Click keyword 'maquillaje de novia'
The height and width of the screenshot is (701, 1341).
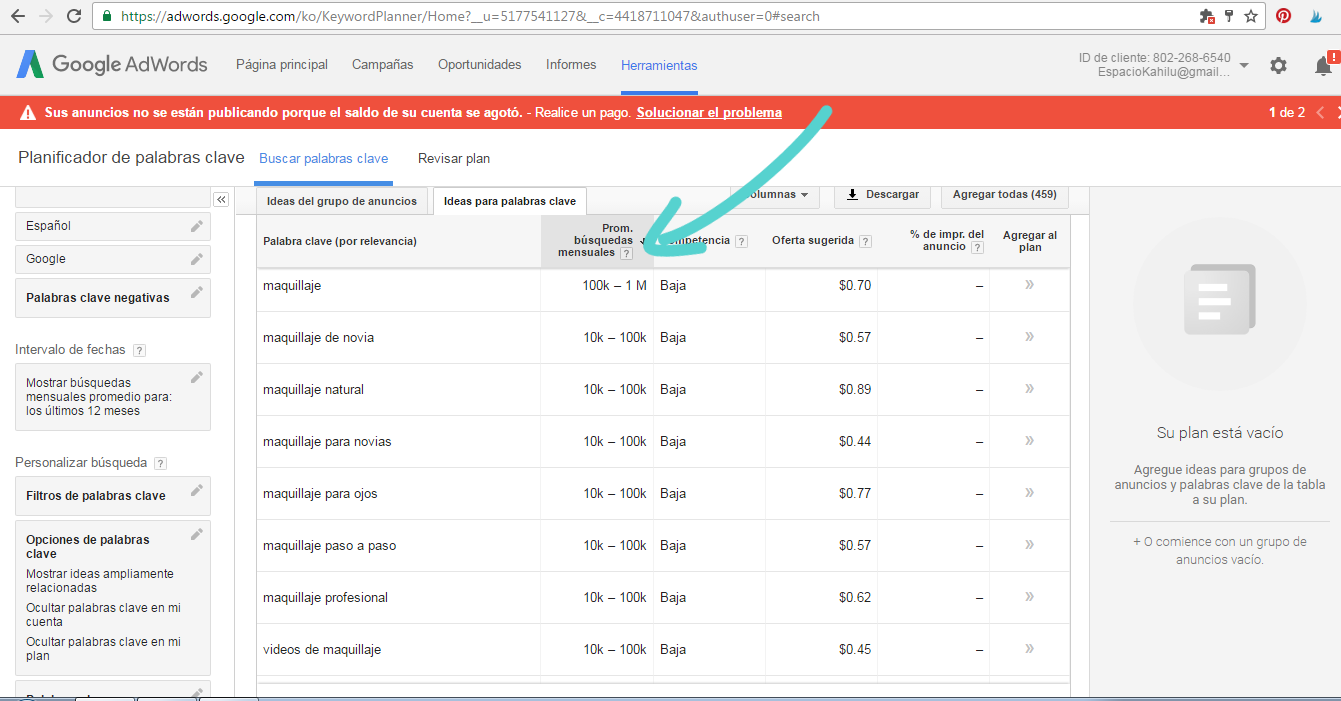(319, 338)
